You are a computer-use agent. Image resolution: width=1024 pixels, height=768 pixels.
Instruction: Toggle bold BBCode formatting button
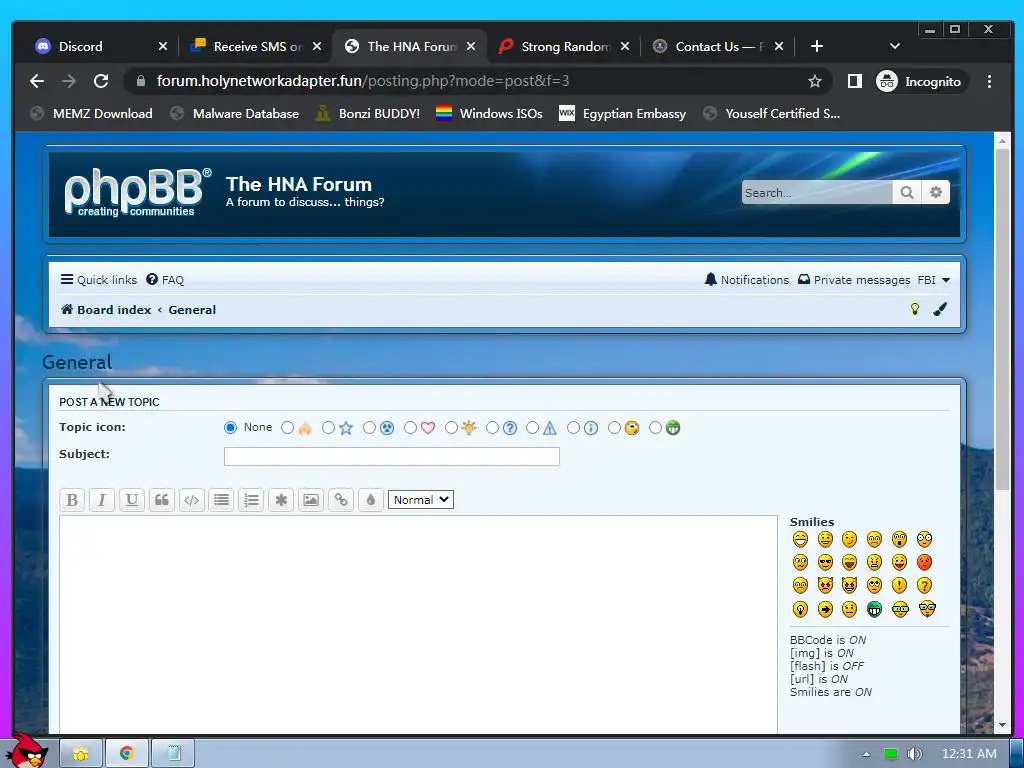coord(72,500)
